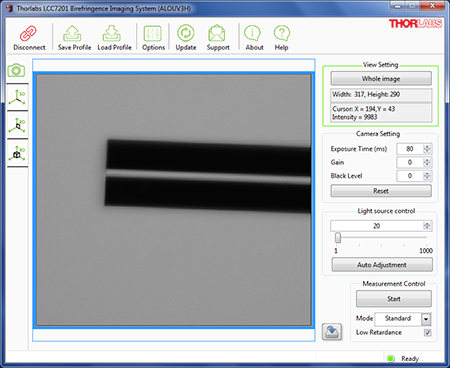The height and width of the screenshot is (368, 450).
Task: Click the application icon in title bar
Action: pyautogui.click(x=9, y=8)
